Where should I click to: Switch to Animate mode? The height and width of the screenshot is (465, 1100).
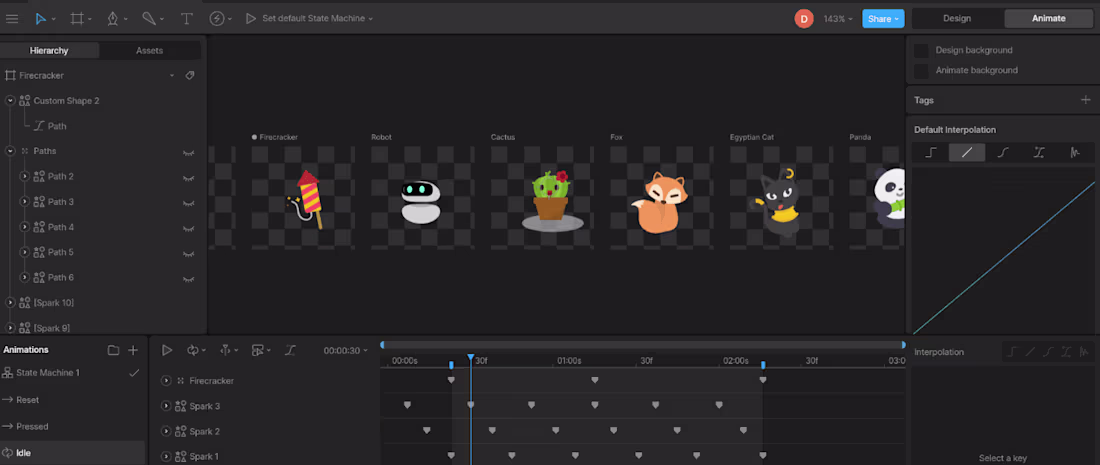[1048, 19]
